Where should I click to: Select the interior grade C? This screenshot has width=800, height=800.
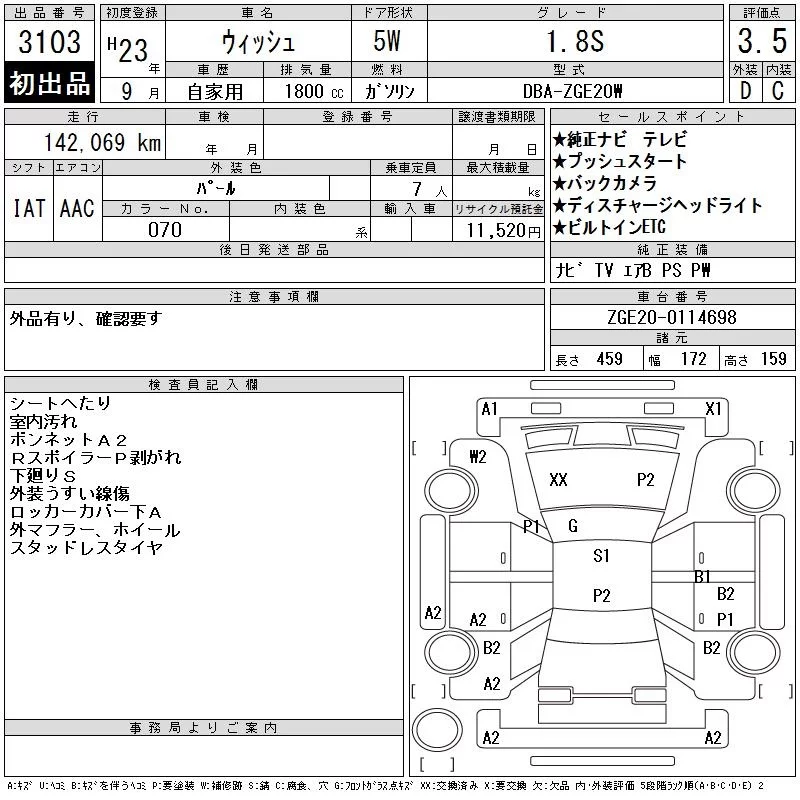pos(778,91)
